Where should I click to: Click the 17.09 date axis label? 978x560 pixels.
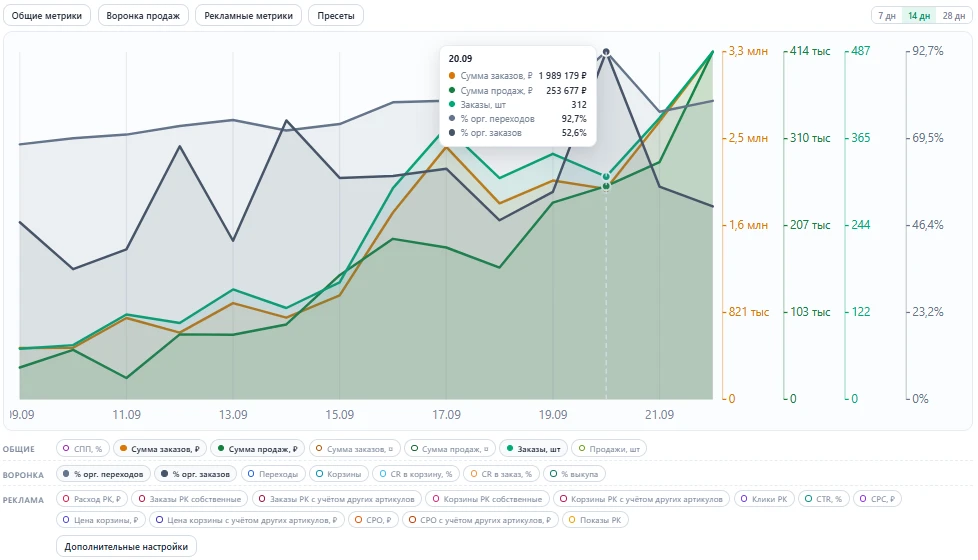click(x=447, y=415)
